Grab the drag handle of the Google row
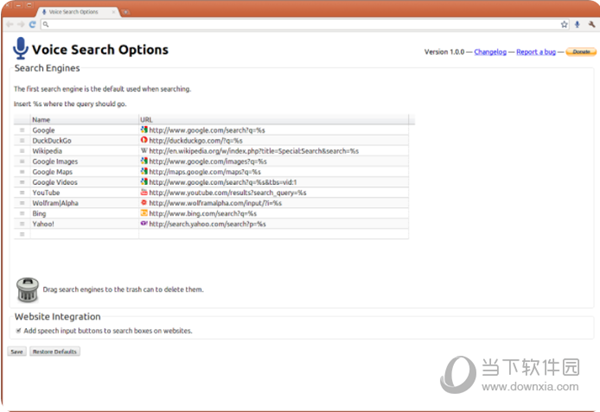The width and height of the screenshot is (600, 412). click(22, 130)
